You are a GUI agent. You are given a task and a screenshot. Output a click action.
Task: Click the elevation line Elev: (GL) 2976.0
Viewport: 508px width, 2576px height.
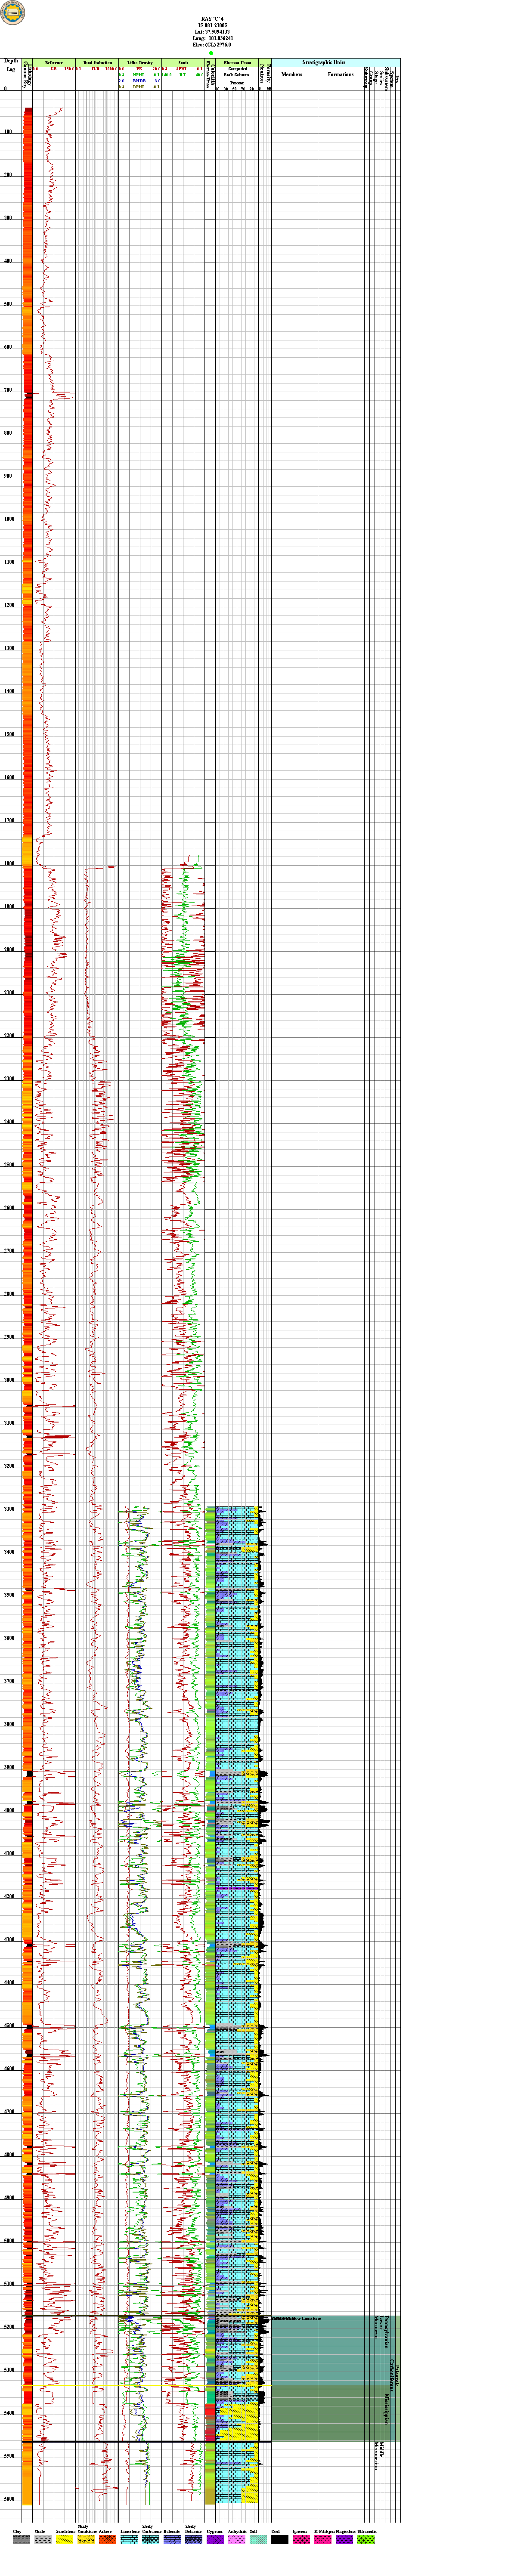click(211, 45)
